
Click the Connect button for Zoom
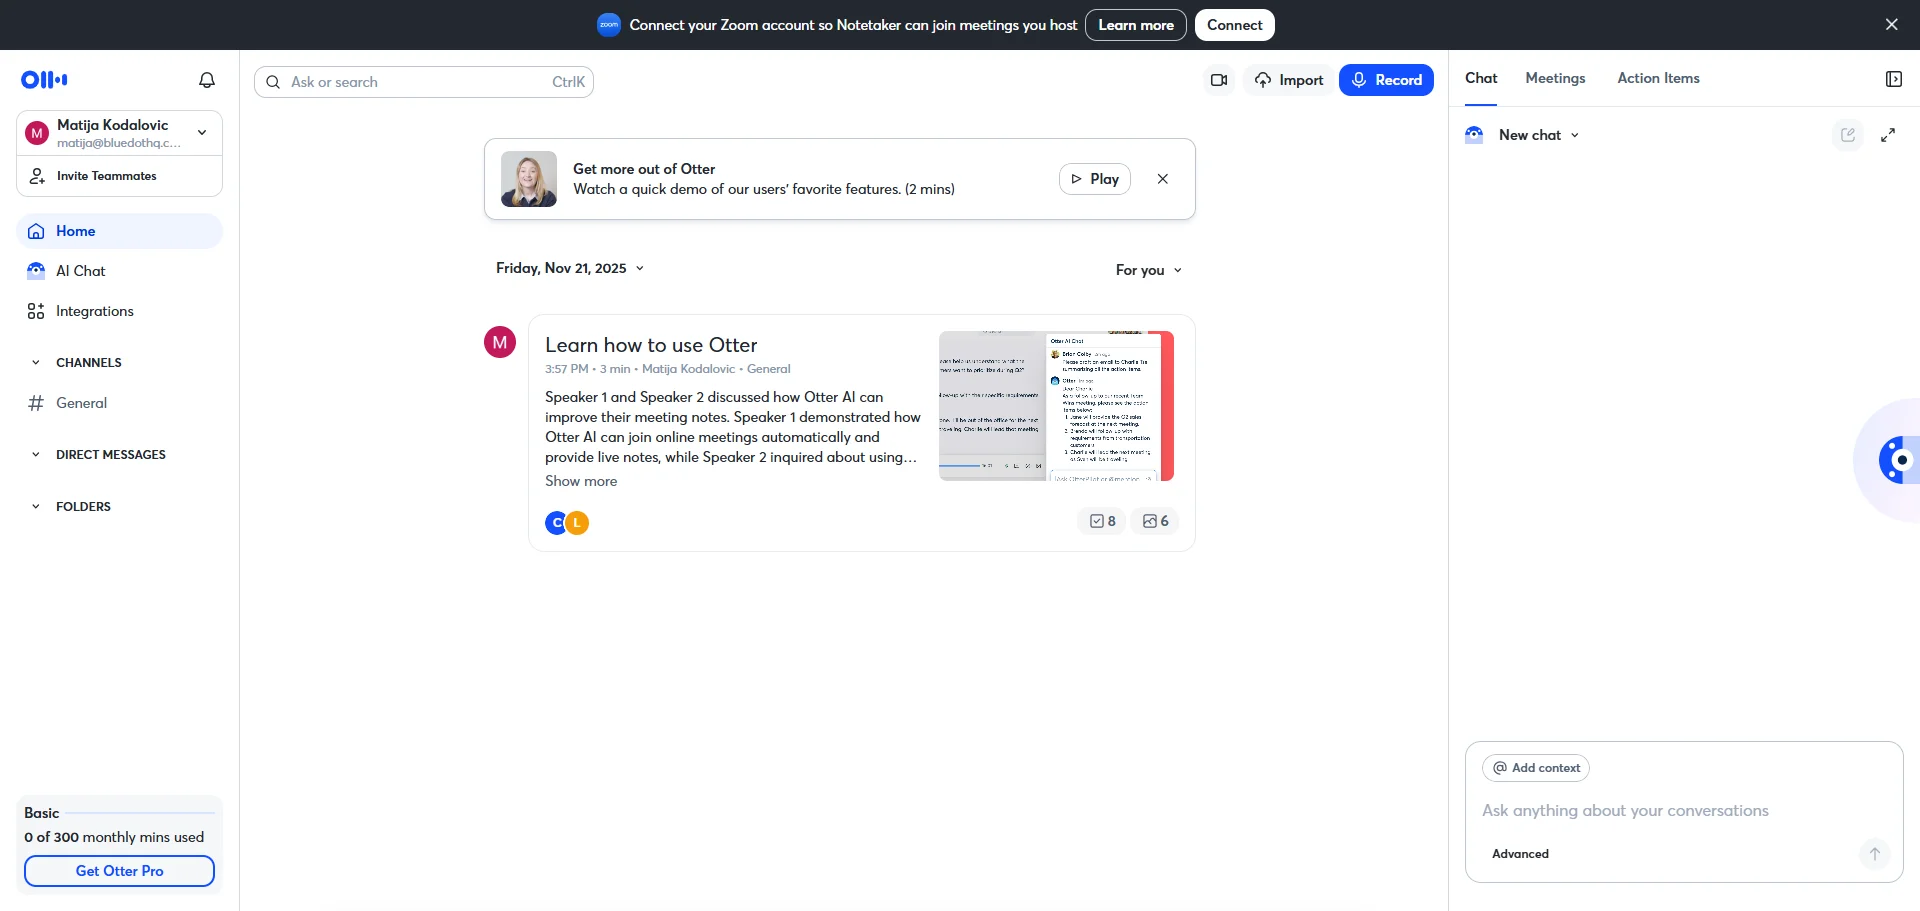coord(1234,25)
